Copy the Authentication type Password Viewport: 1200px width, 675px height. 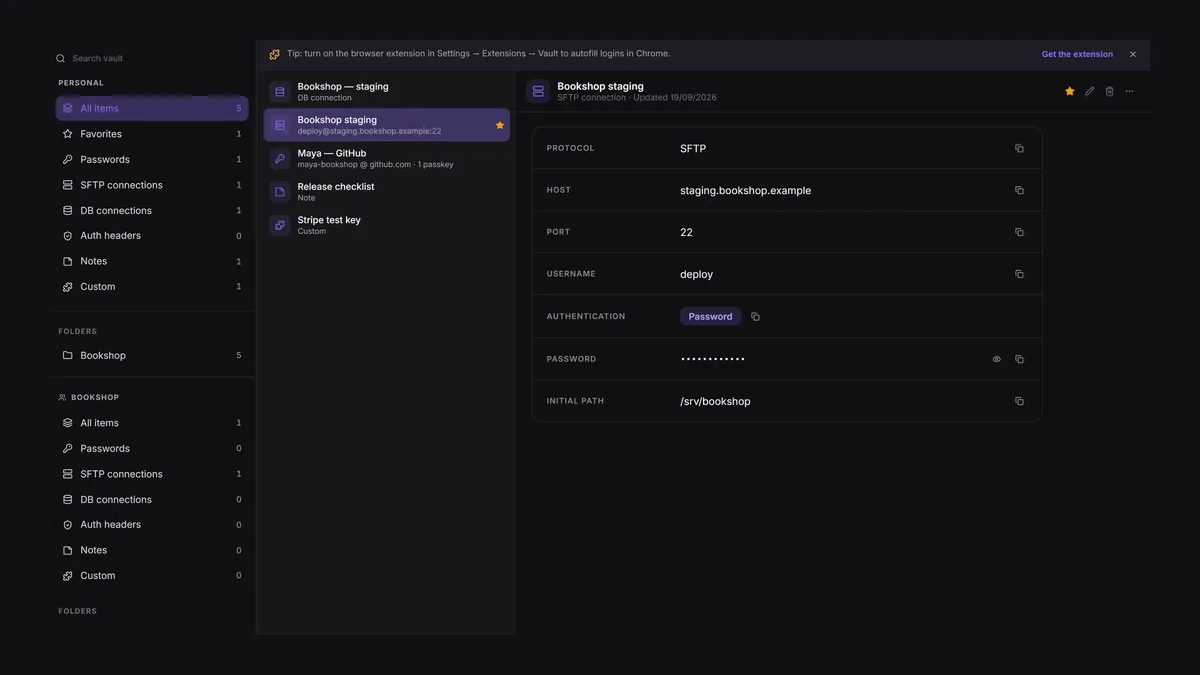click(755, 317)
